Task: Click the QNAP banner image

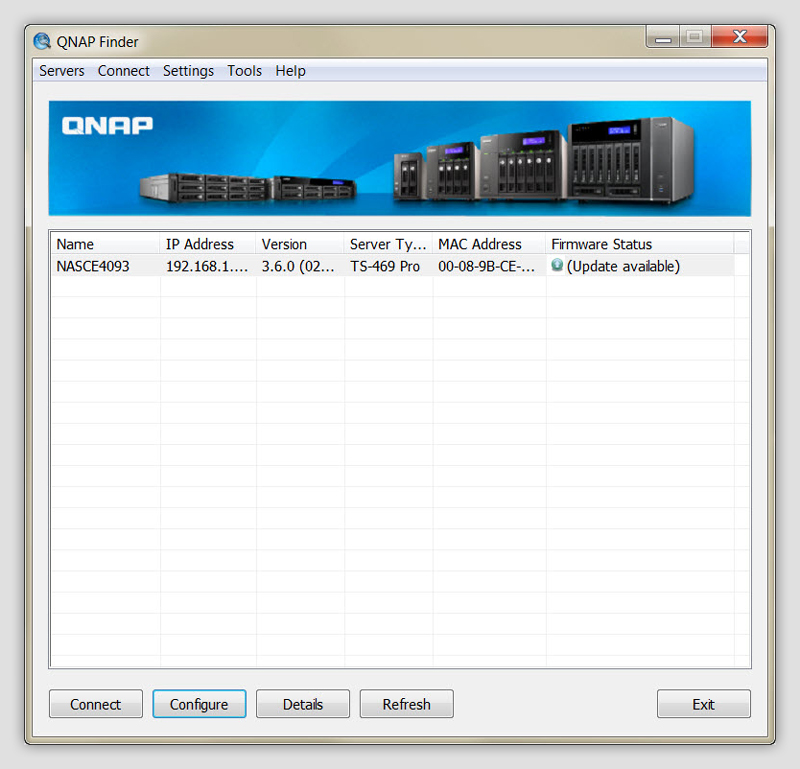Action: pyautogui.click(x=399, y=158)
